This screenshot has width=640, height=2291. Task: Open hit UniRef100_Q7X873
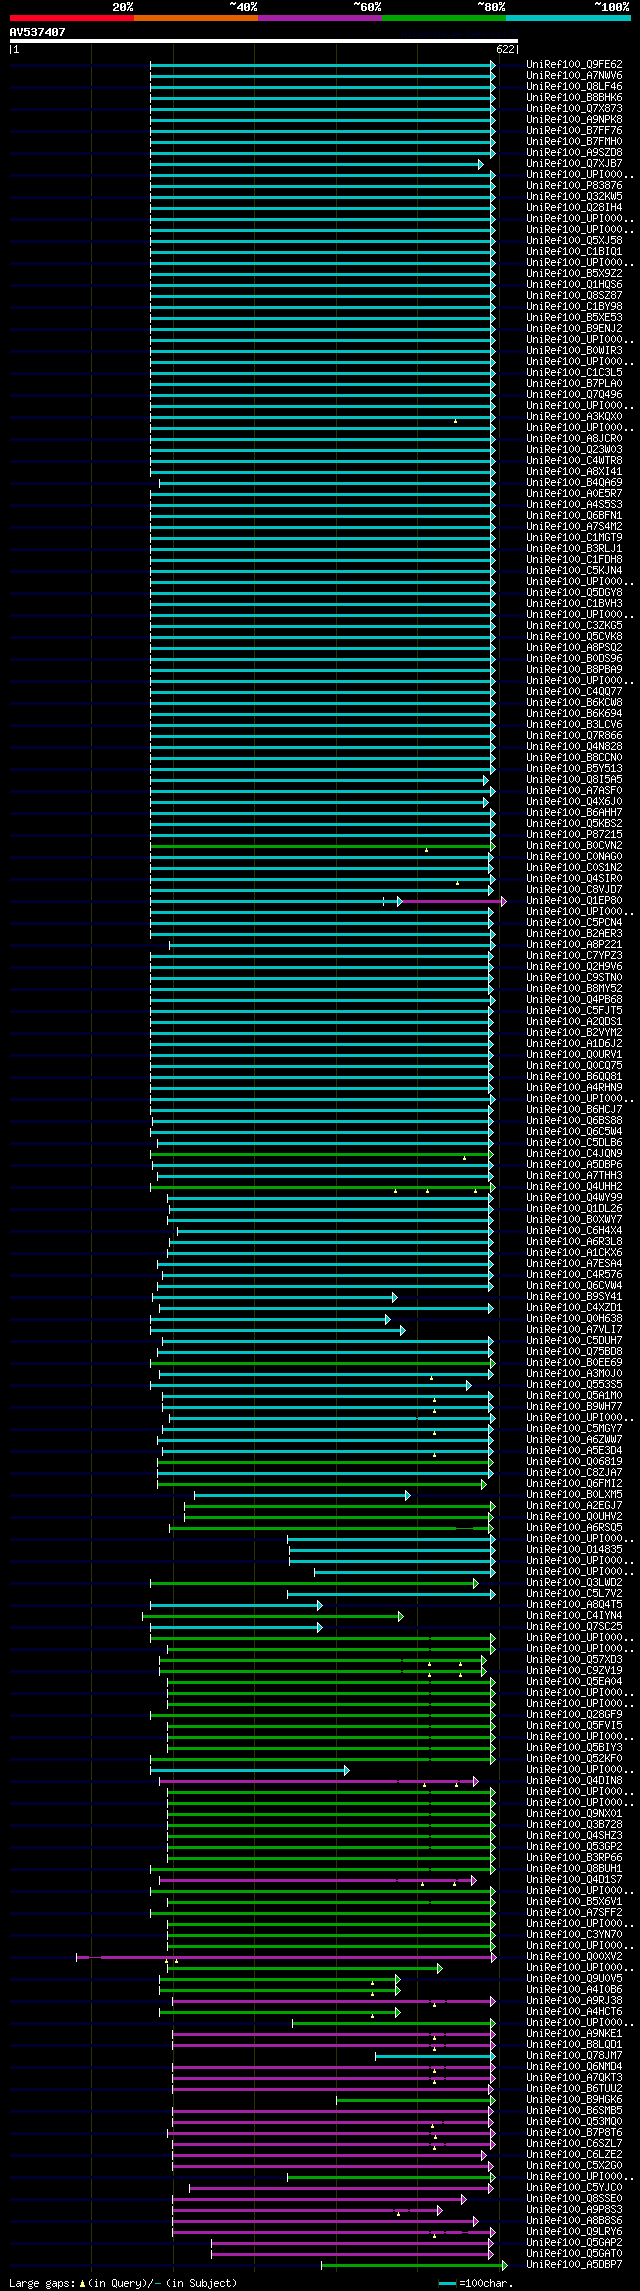[x=574, y=109]
